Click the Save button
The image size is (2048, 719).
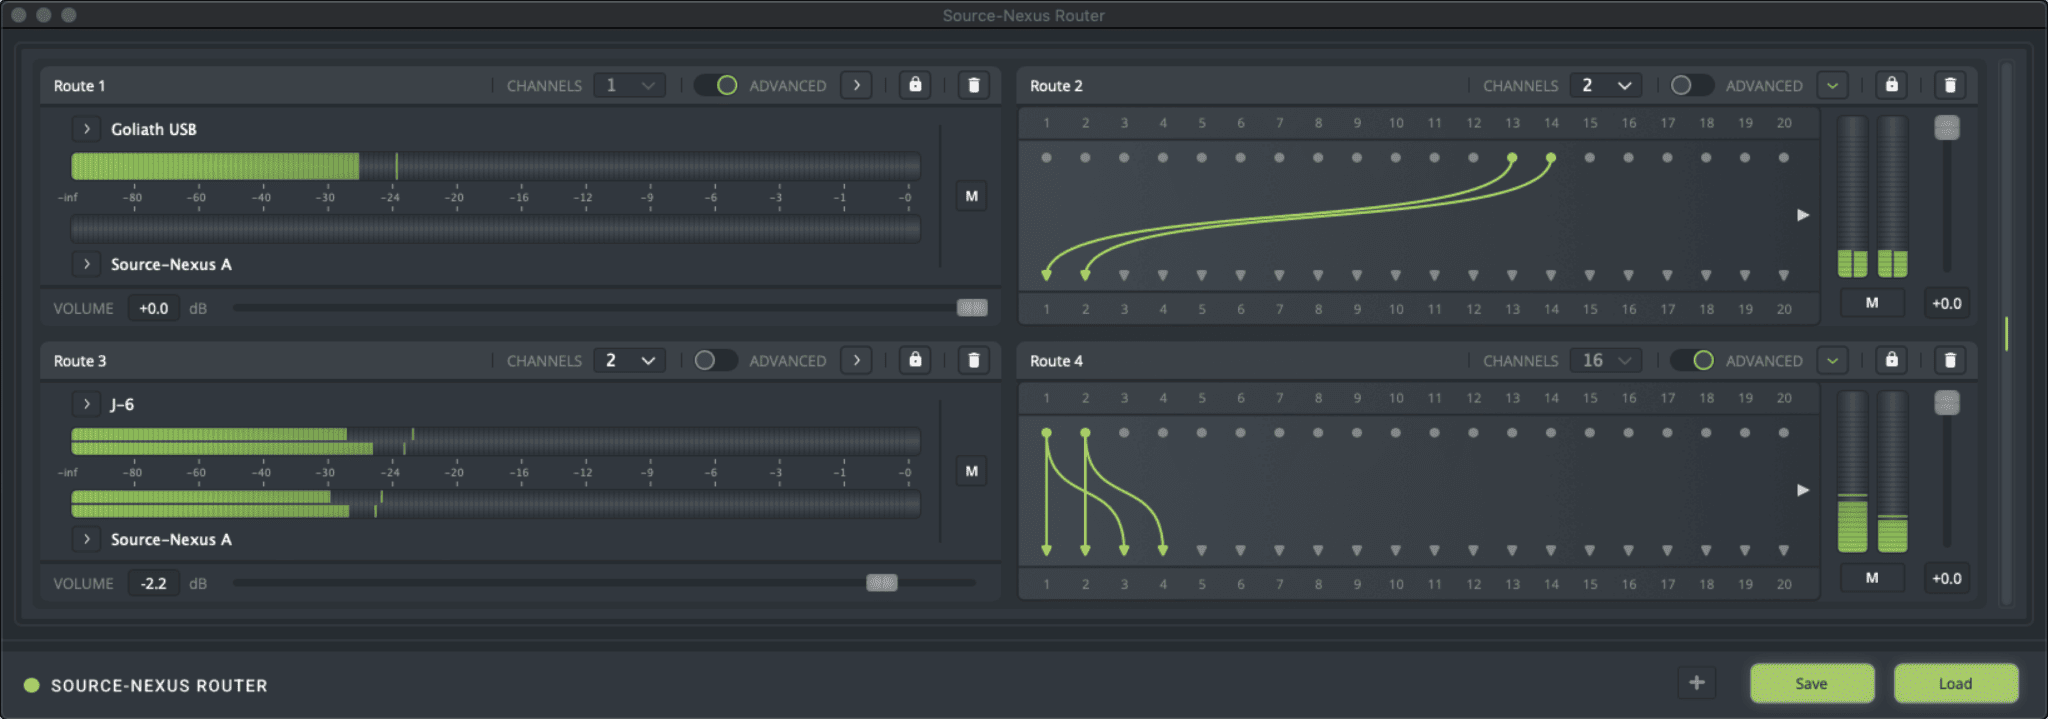click(1811, 684)
